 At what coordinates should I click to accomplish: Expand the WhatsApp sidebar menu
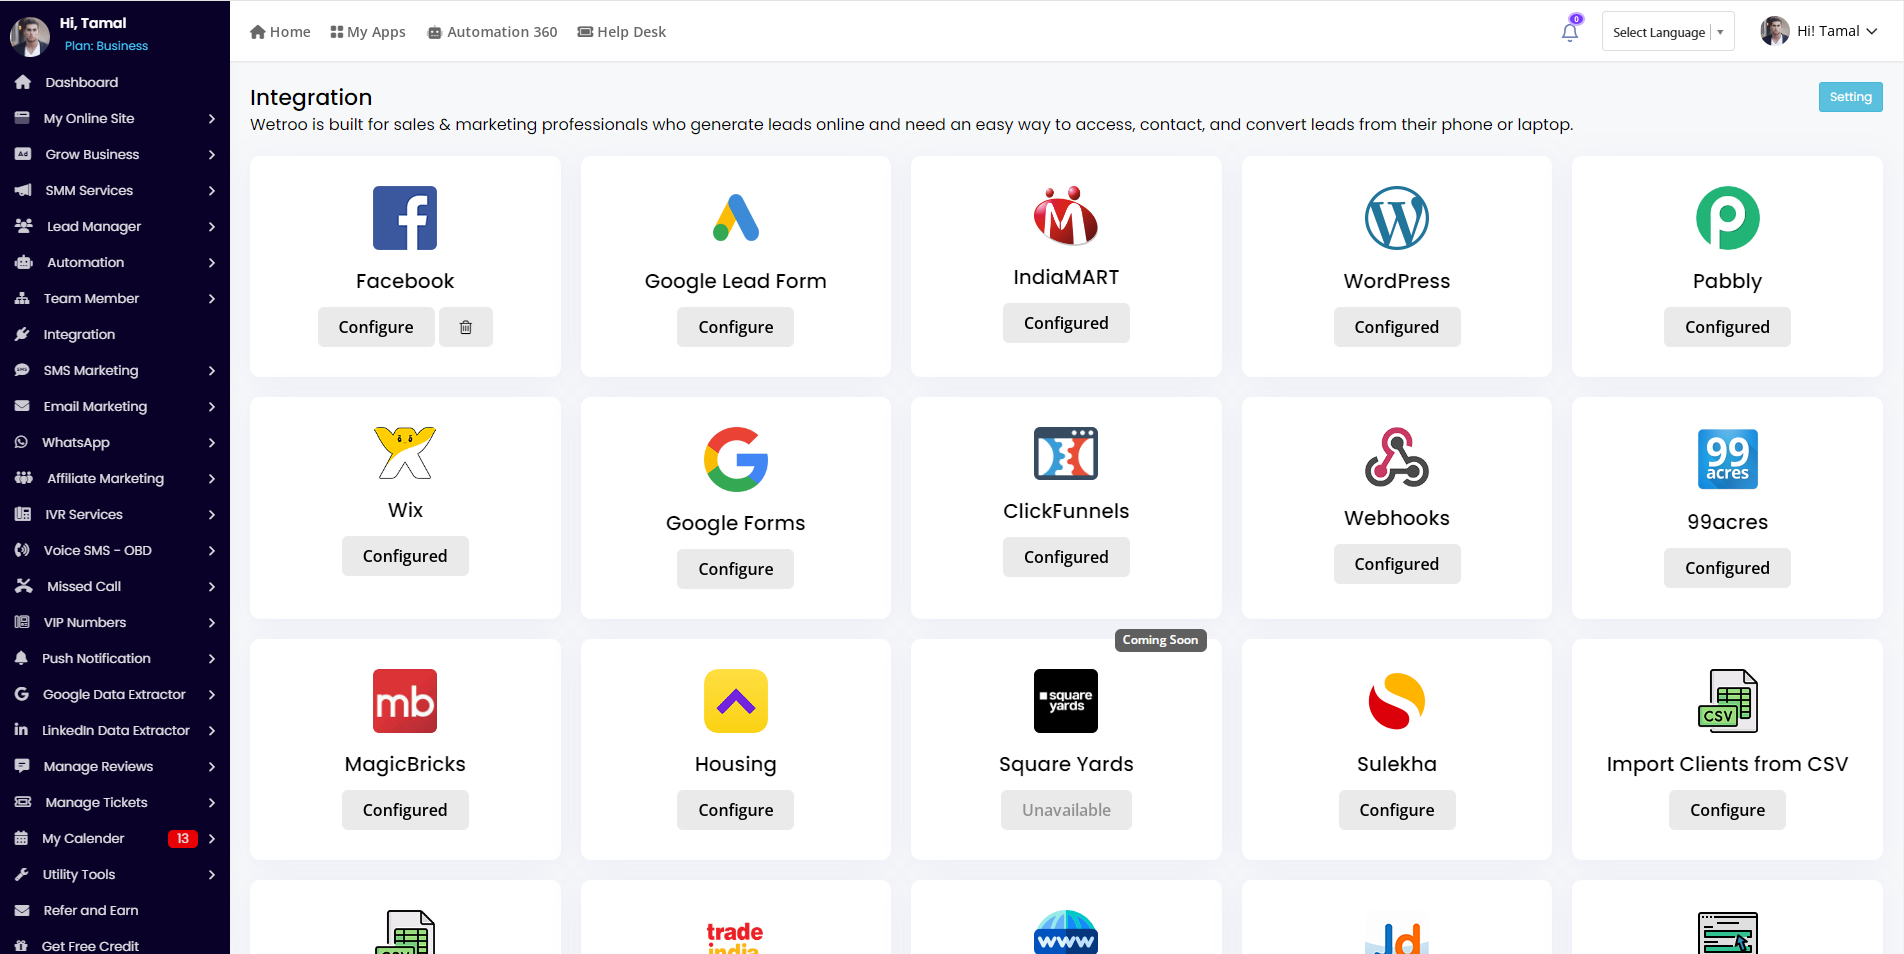115,442
